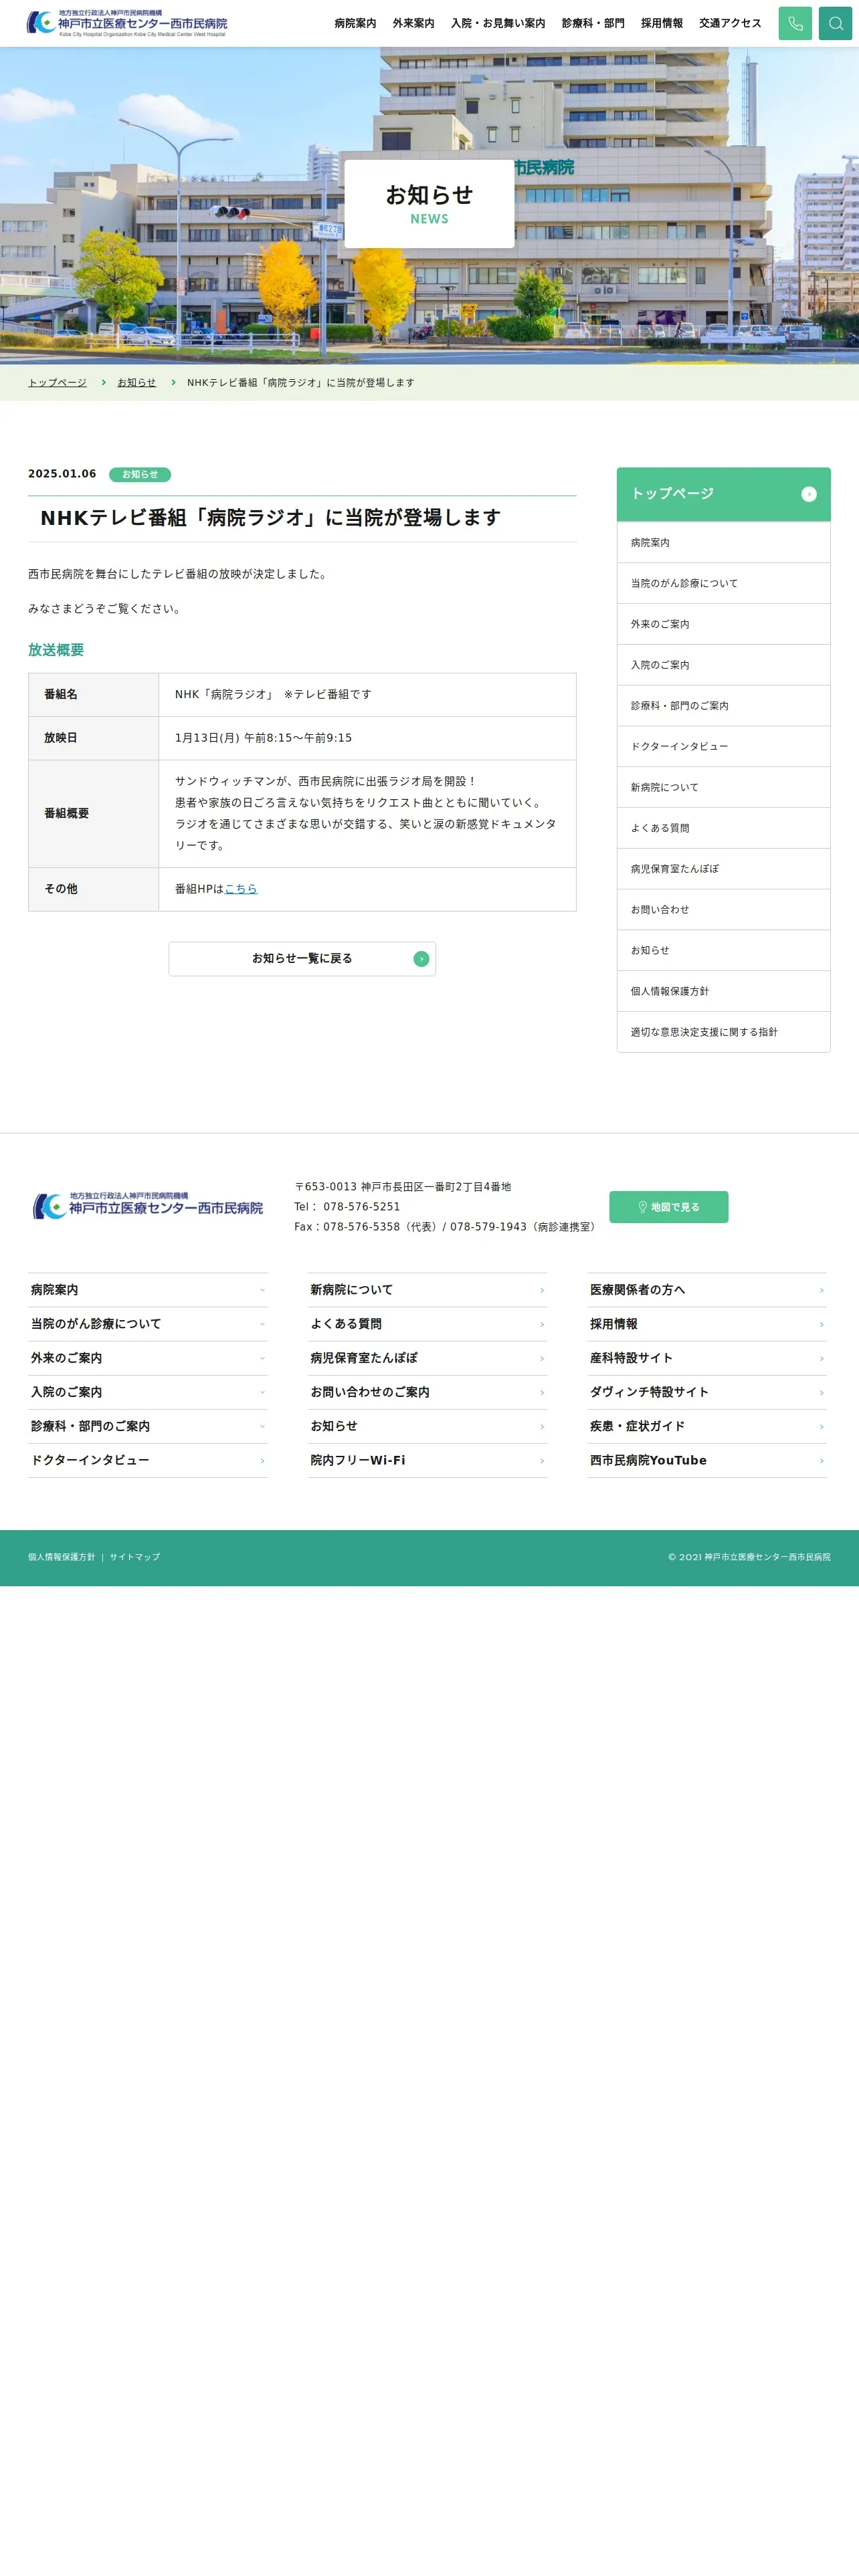The height and width of the screenshot is (2576, 859).
Task: Go to トップページ breadcrumb link
Action: (x=57, y=383)
